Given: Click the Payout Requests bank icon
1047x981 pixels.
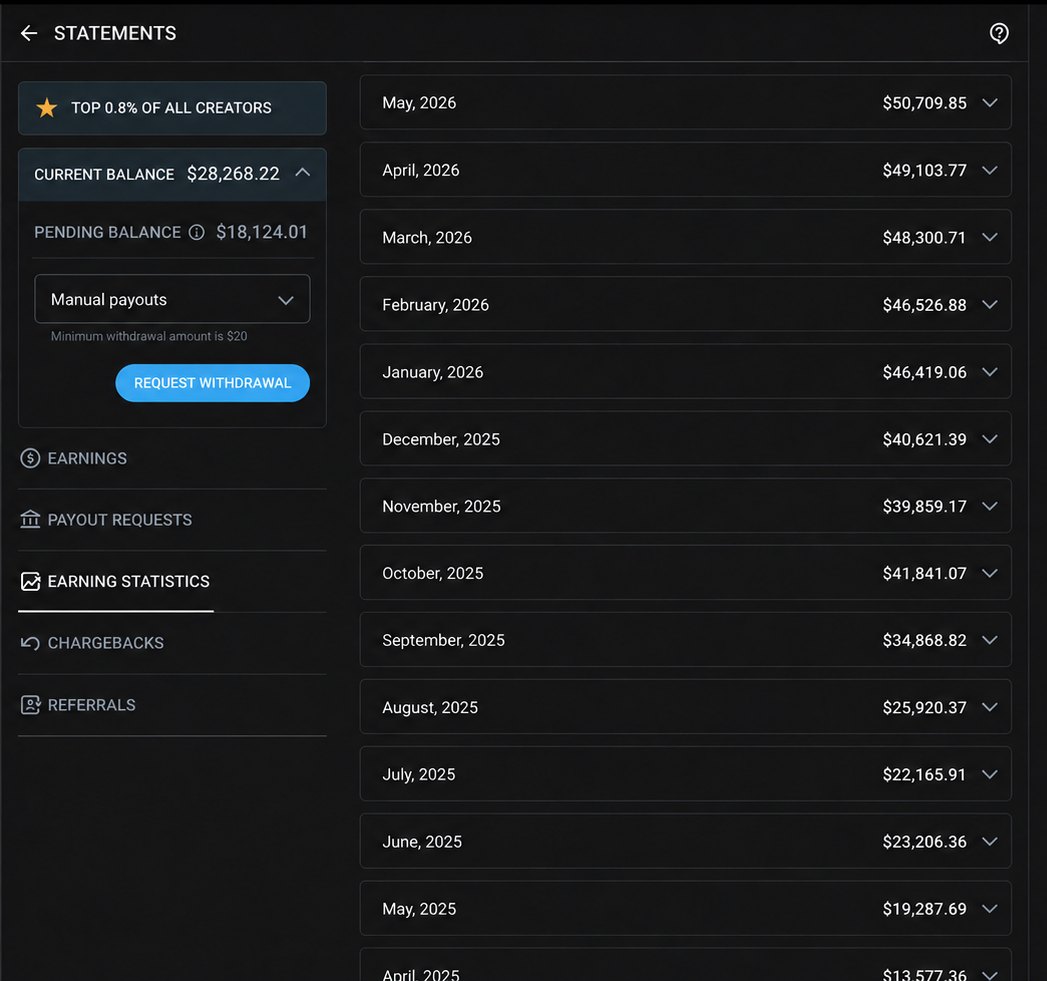Looking at the screenshot, I should pos(30,520).
